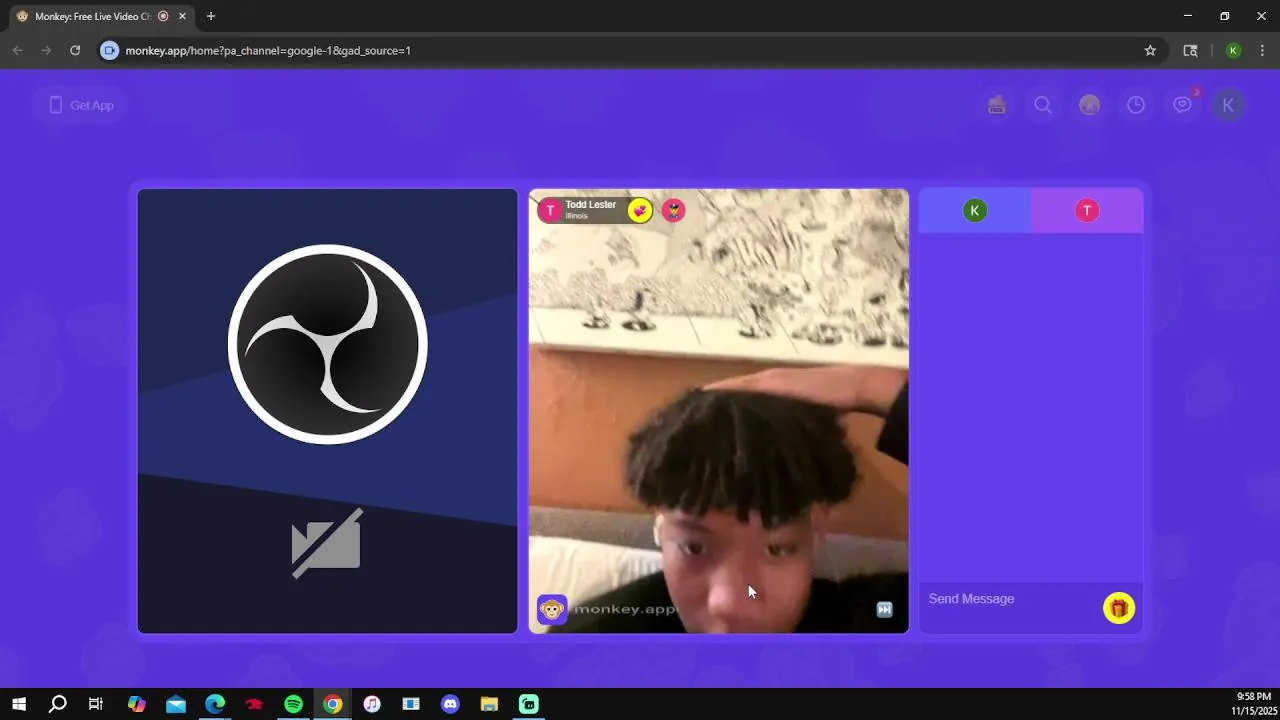The image size is (1280, 720).
Task: Go back in Chrome
Action: pyautogui.click(x=18, y=50)
